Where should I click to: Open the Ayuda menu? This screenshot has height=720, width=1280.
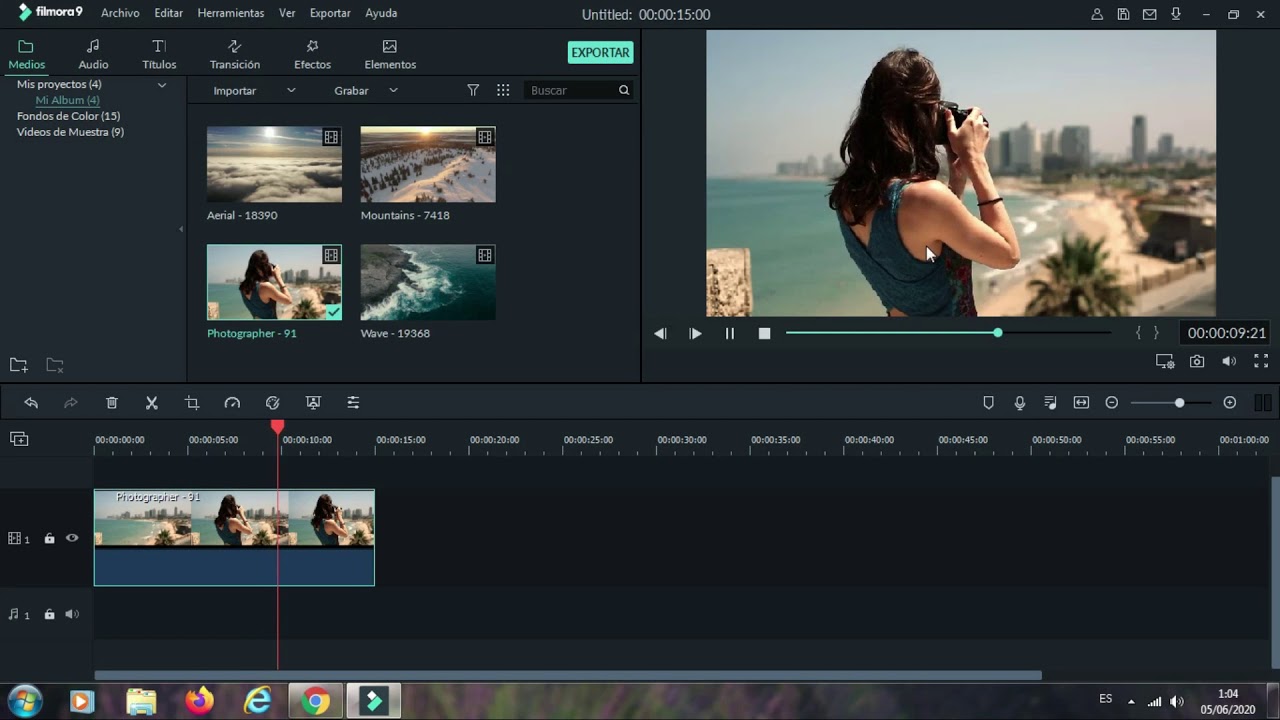[381, 13]
